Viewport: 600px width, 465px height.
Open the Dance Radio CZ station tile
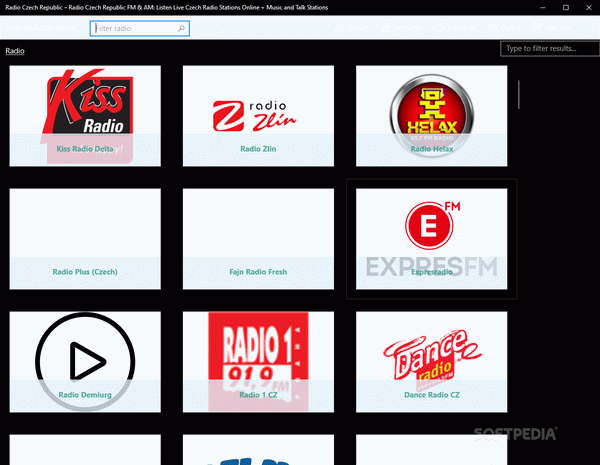coord(432,362)
